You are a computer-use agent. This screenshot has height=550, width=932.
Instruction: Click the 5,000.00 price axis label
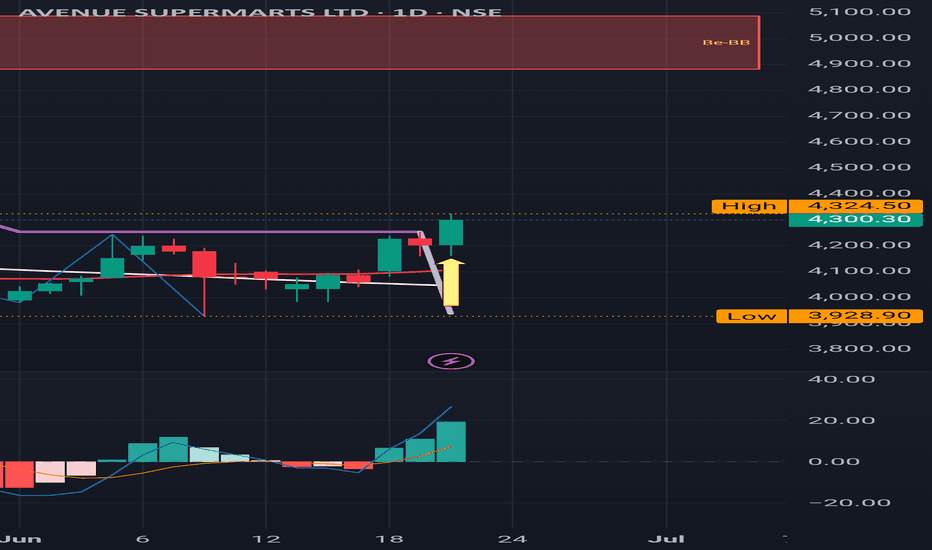859,37
